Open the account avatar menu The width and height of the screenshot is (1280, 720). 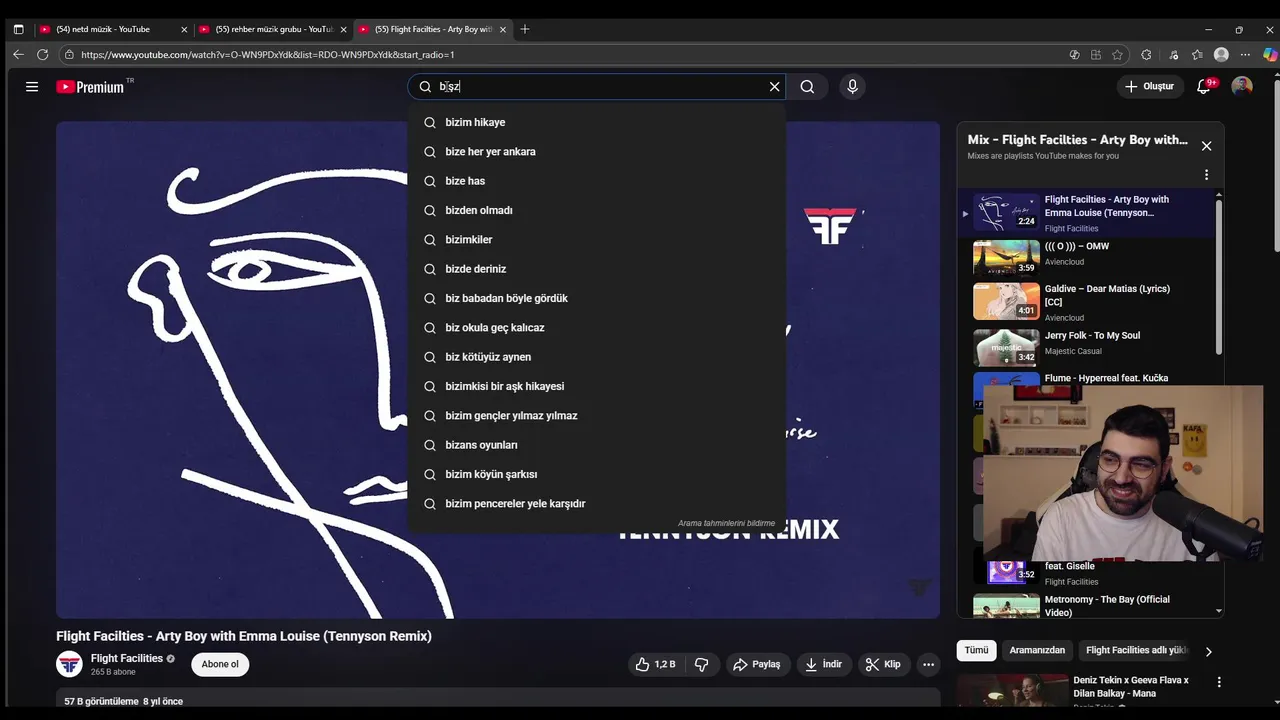[1242, 87]
